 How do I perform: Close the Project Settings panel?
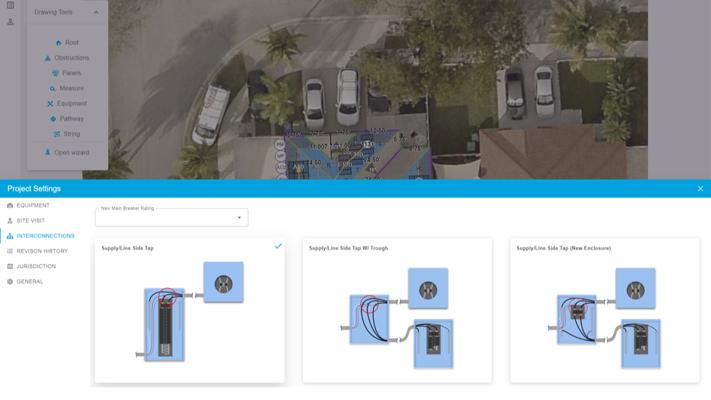[x=700, y=189]
